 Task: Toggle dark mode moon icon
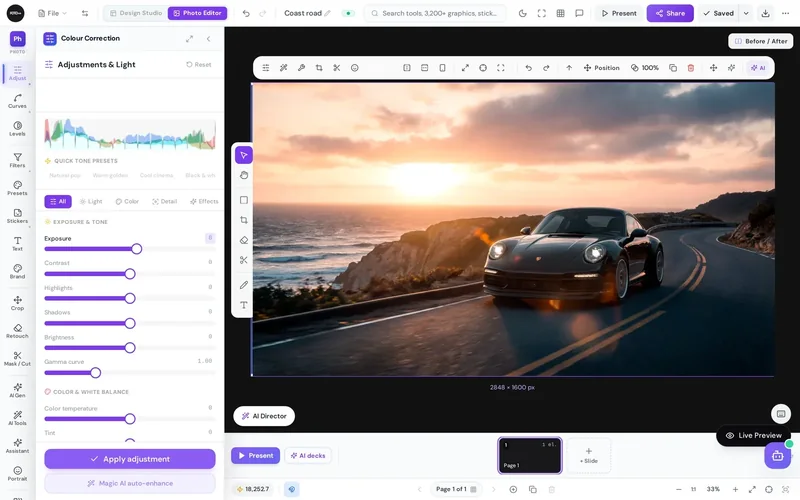click(522, 13)
